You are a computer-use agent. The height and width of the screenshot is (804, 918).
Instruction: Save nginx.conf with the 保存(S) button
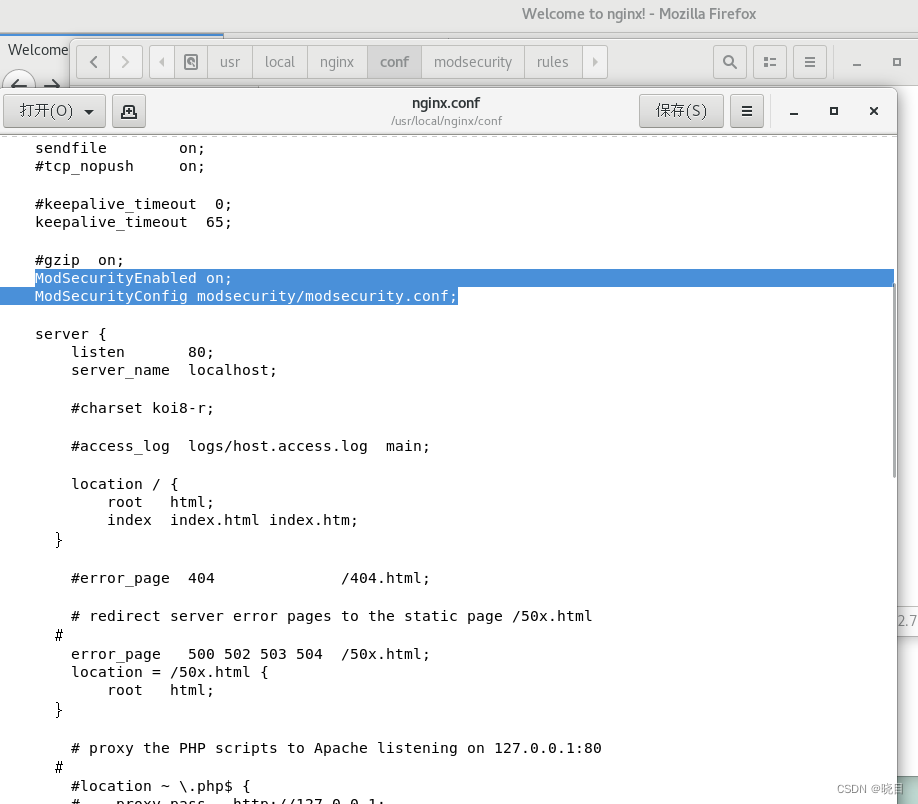[x=681, y=110]
